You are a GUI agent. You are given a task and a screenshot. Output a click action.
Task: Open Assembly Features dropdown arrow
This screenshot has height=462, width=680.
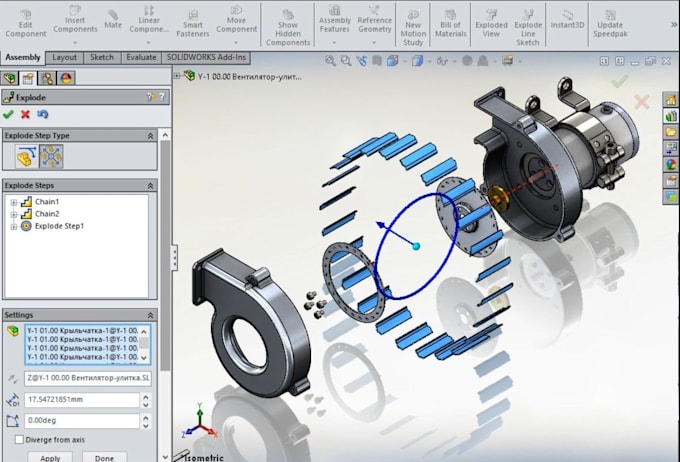pos(334,43)
